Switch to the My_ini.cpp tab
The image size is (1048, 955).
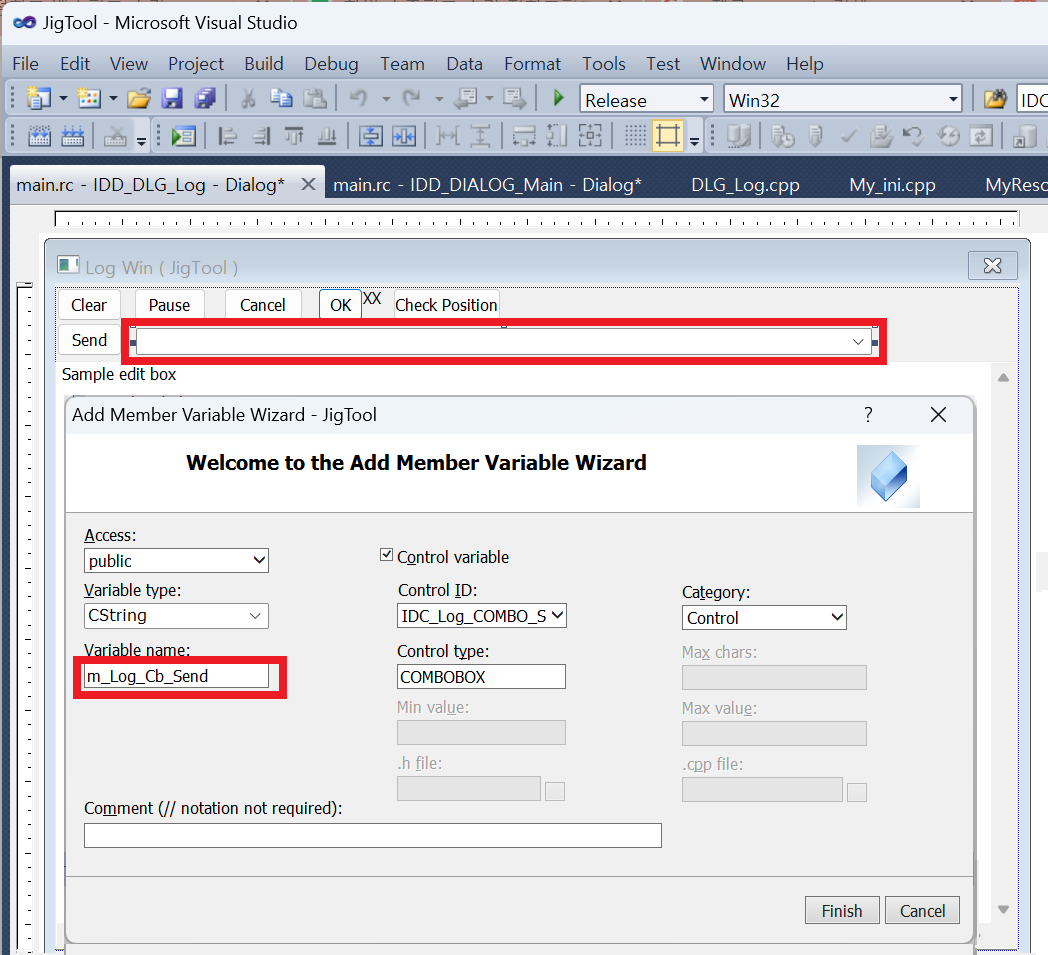pos(892,184)
